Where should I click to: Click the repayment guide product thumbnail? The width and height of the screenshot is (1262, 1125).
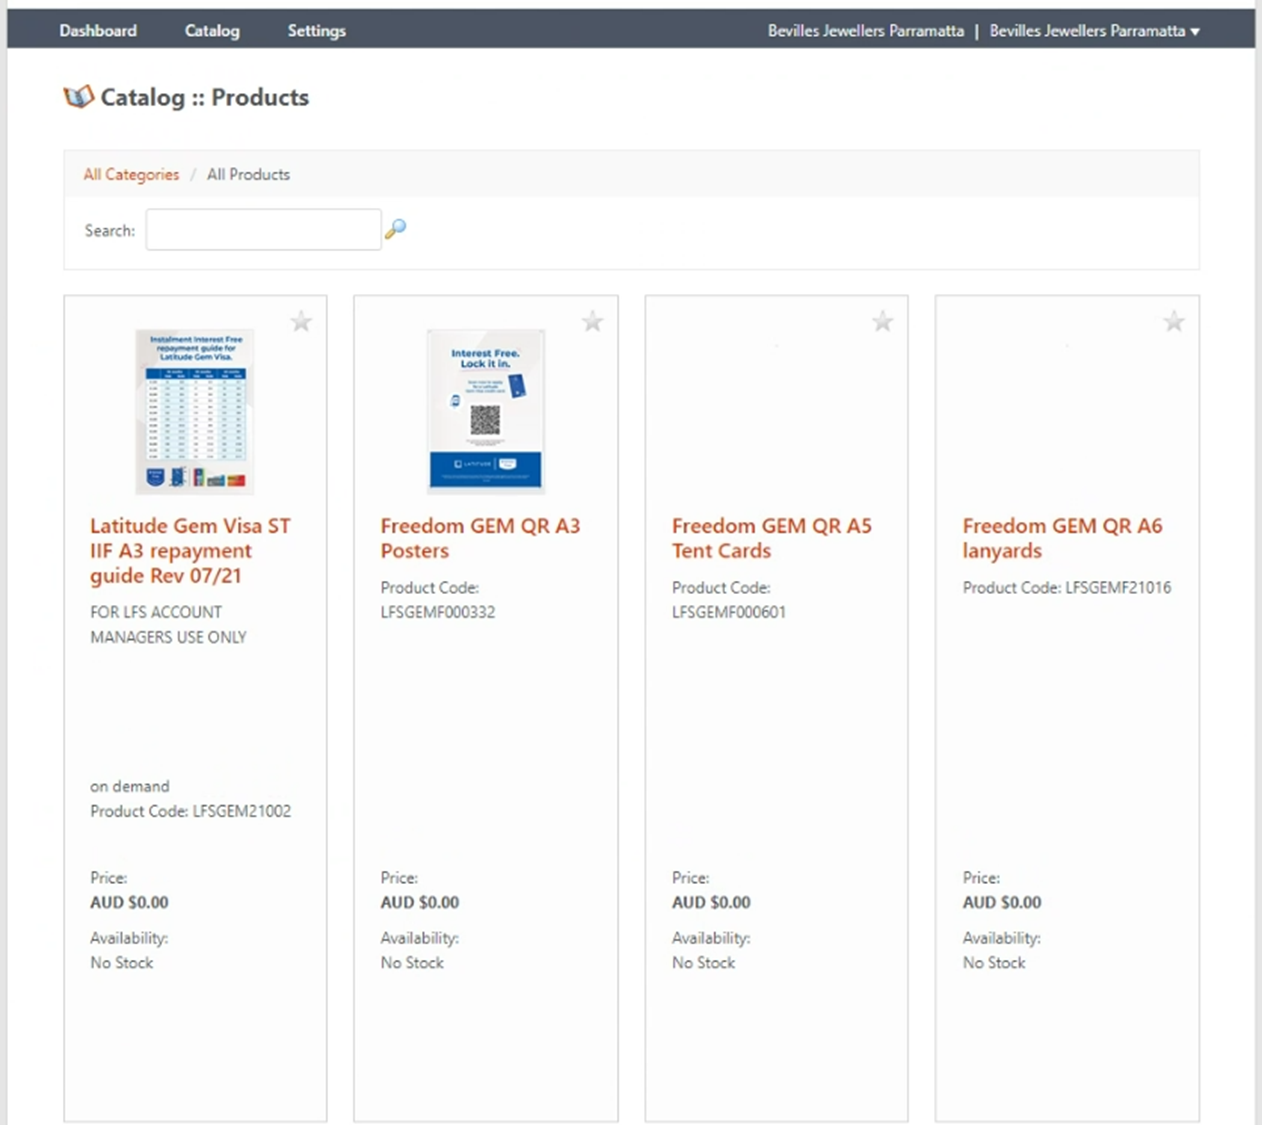coord(195,411)
